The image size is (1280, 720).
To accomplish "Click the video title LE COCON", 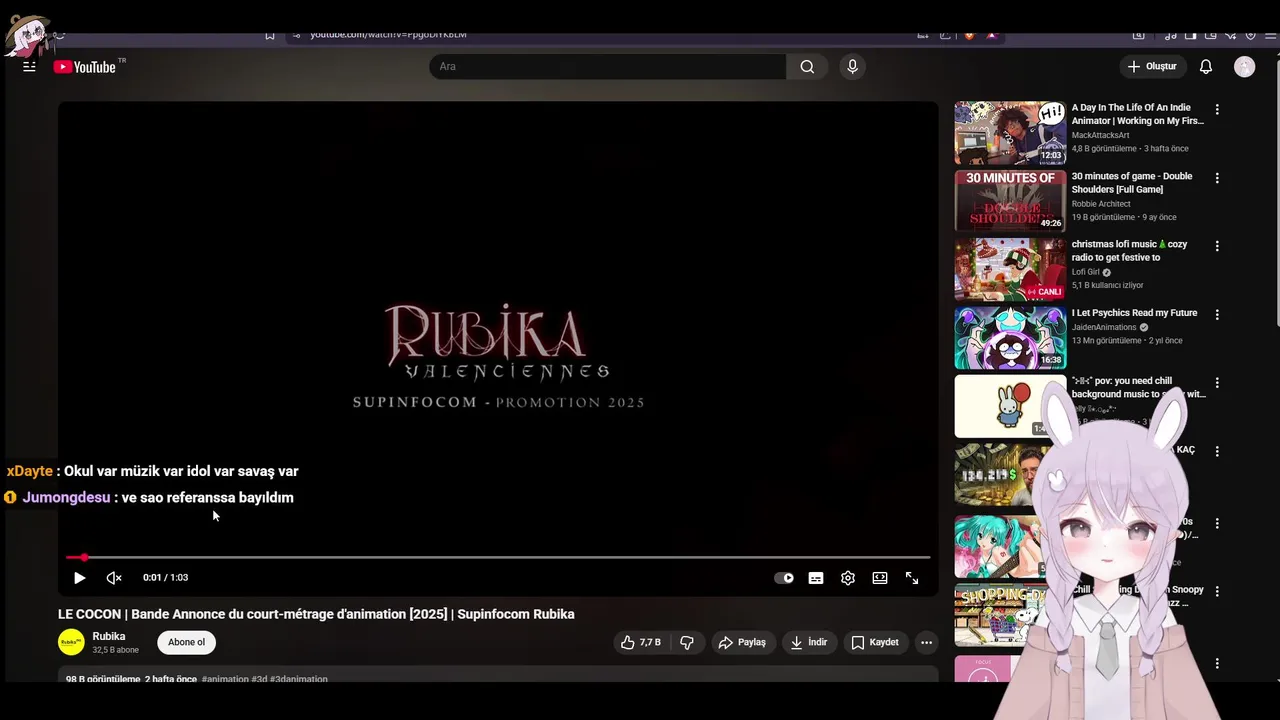I will 316,614.
